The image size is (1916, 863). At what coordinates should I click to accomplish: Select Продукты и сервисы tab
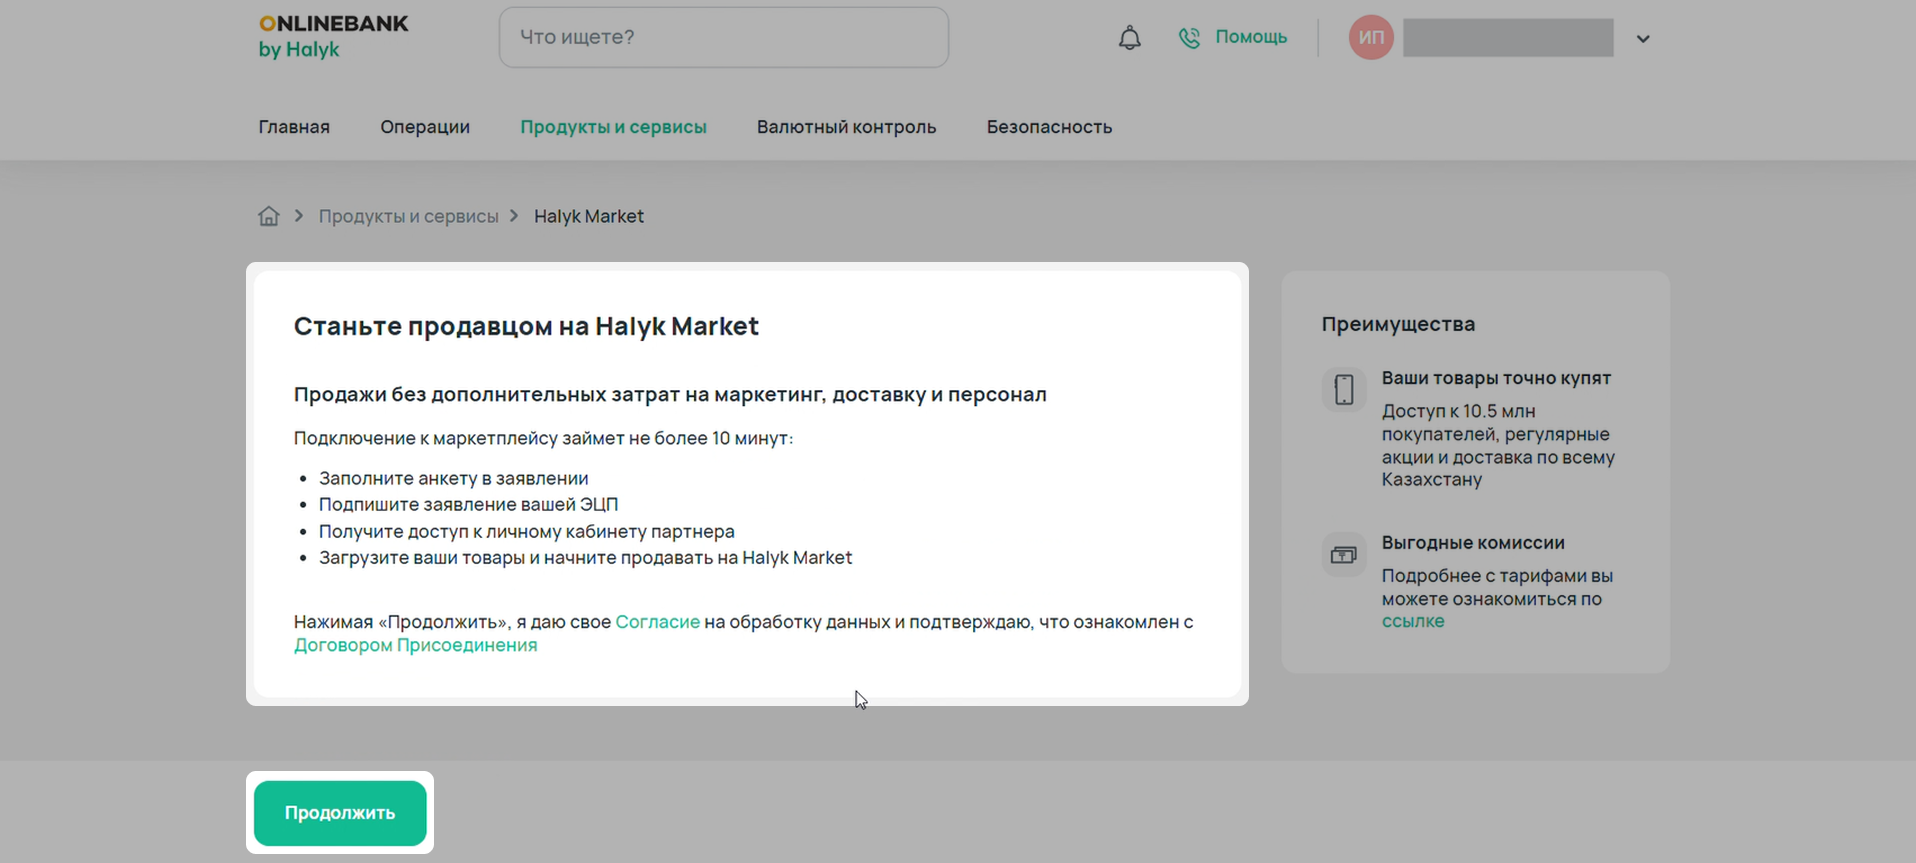click(x=613, y=127)
